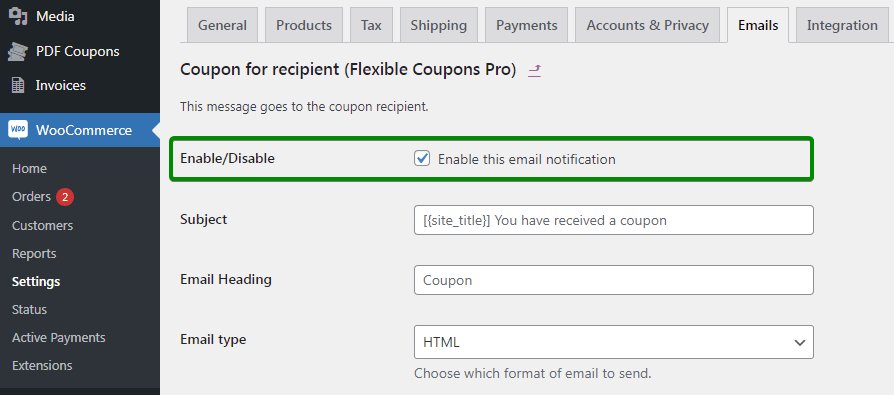Click the Orders count badge
This screenshot has width=894, height=395.
coord(65,197)
